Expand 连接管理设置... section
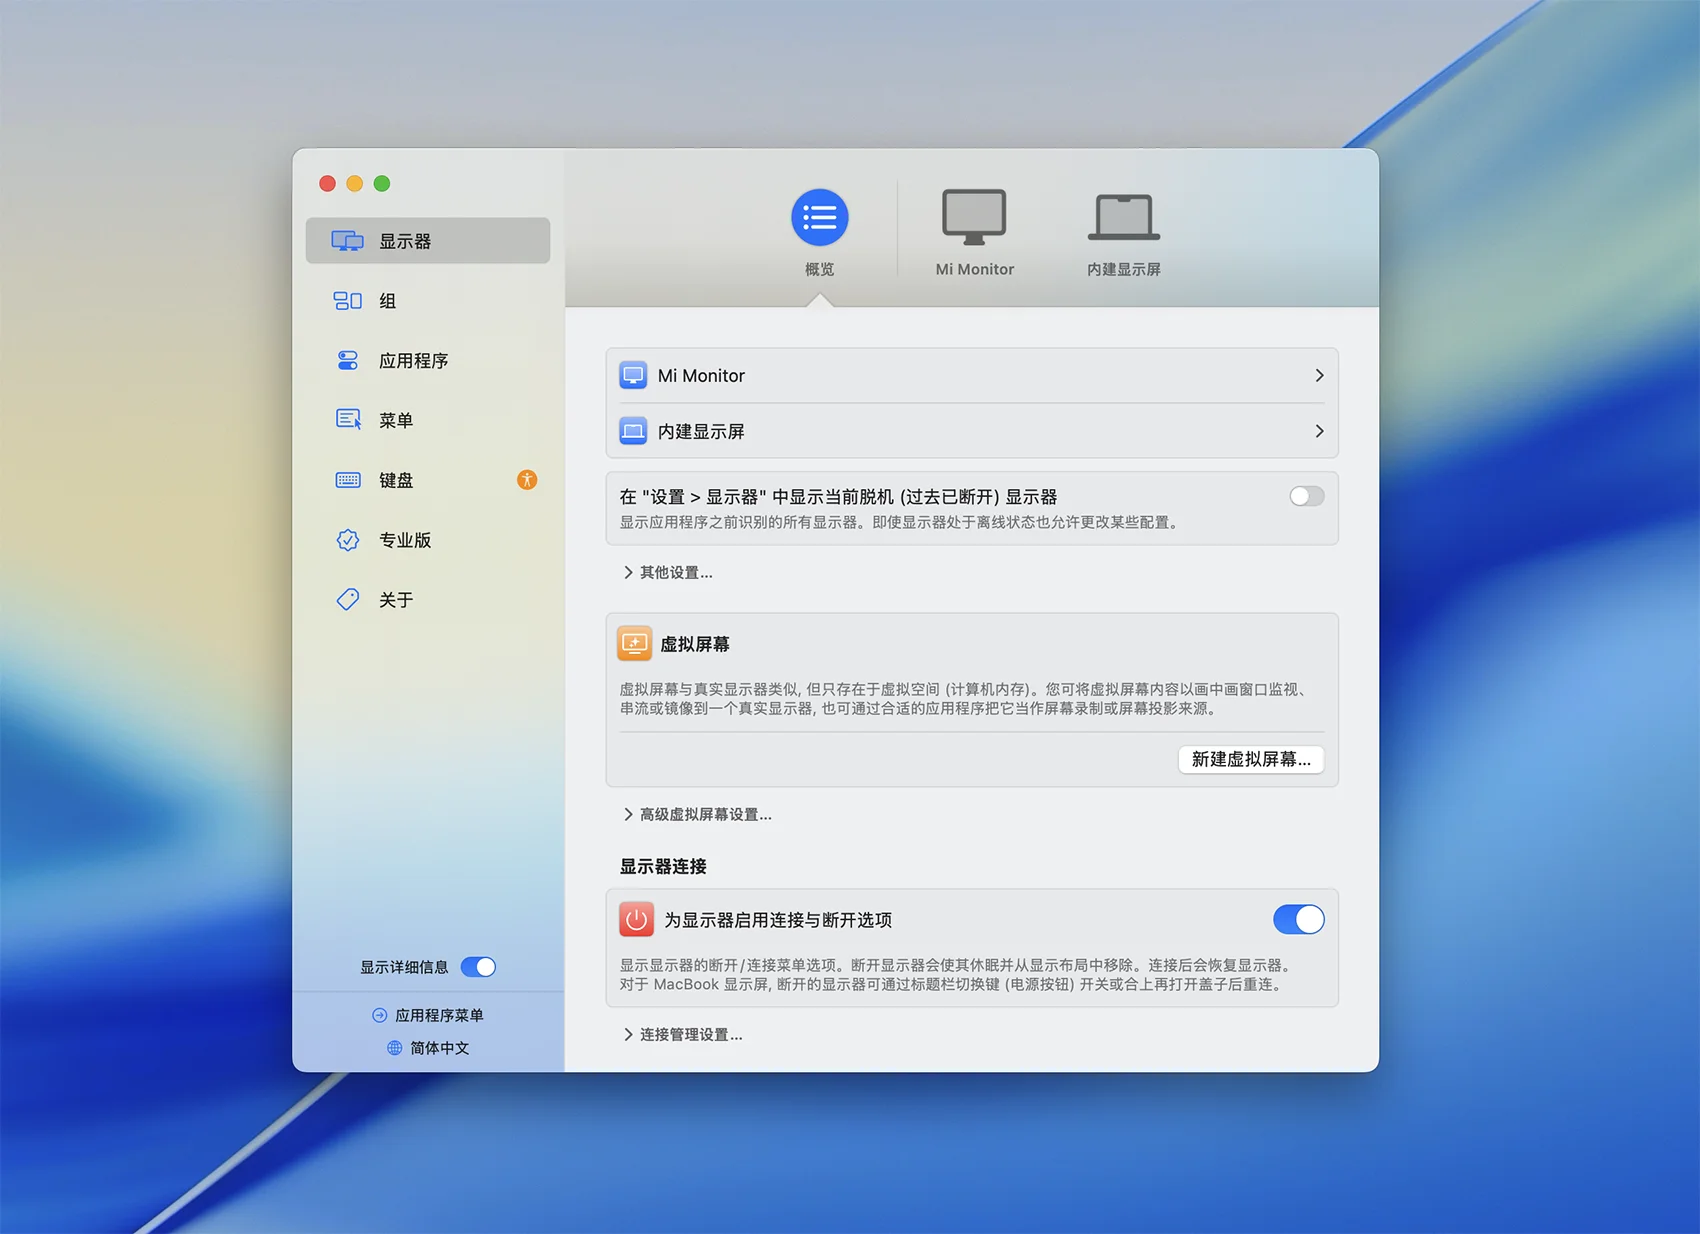The height and width of the screenshot is (1234, 1700). tap(683, 1035)
